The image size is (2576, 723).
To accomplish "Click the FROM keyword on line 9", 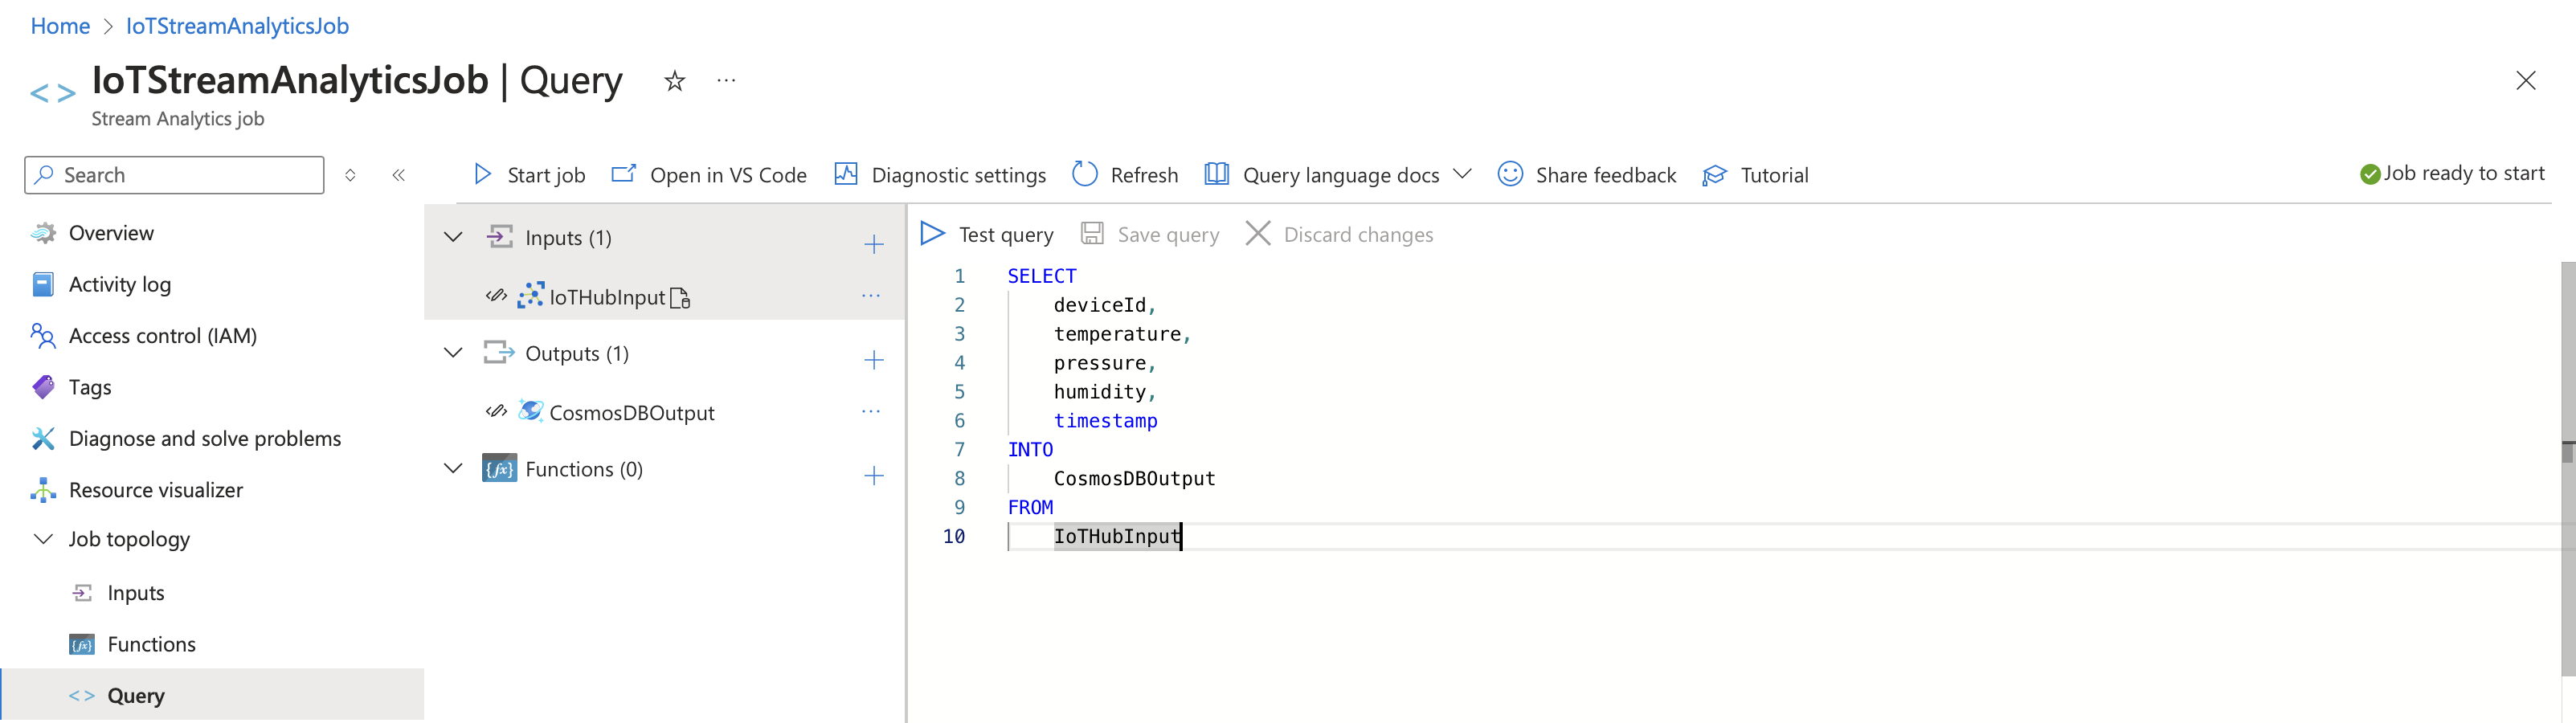I will pyautogui.click(x=1030, y=508).
